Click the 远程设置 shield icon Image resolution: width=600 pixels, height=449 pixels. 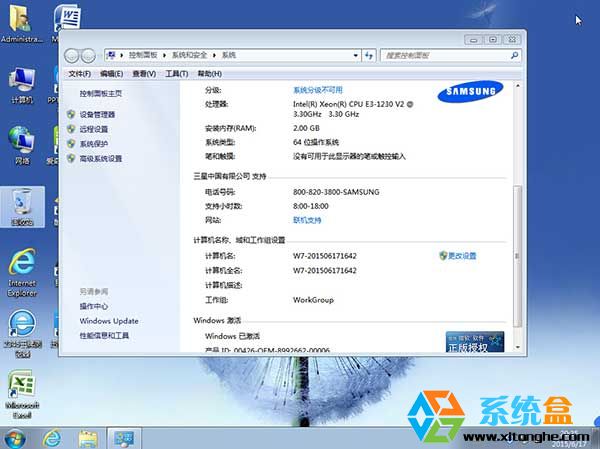pos(71,129)
